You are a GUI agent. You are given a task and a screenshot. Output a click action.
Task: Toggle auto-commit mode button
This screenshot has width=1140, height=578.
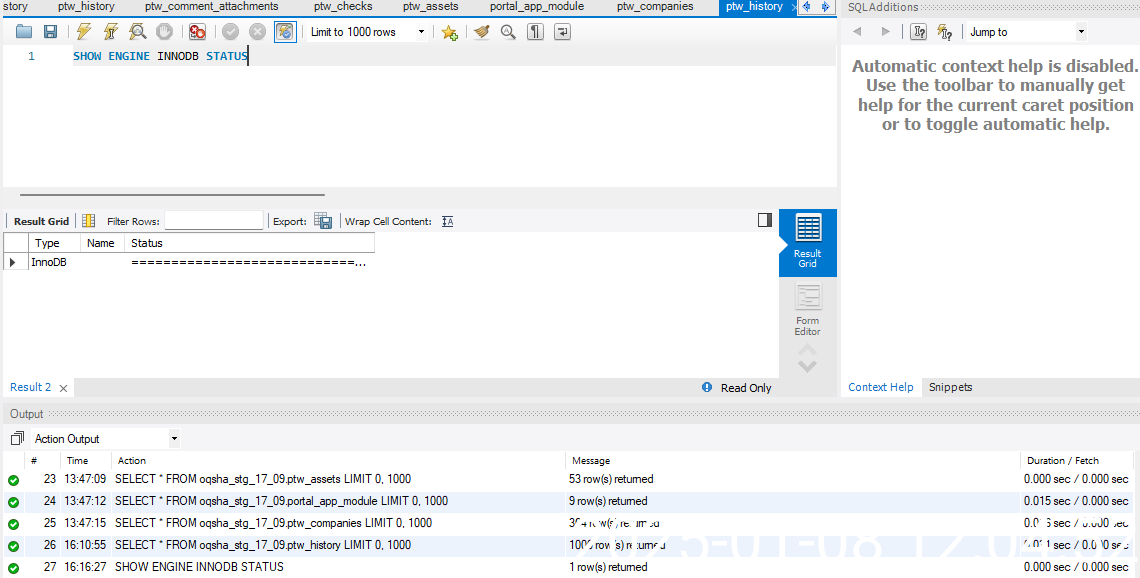285,32
